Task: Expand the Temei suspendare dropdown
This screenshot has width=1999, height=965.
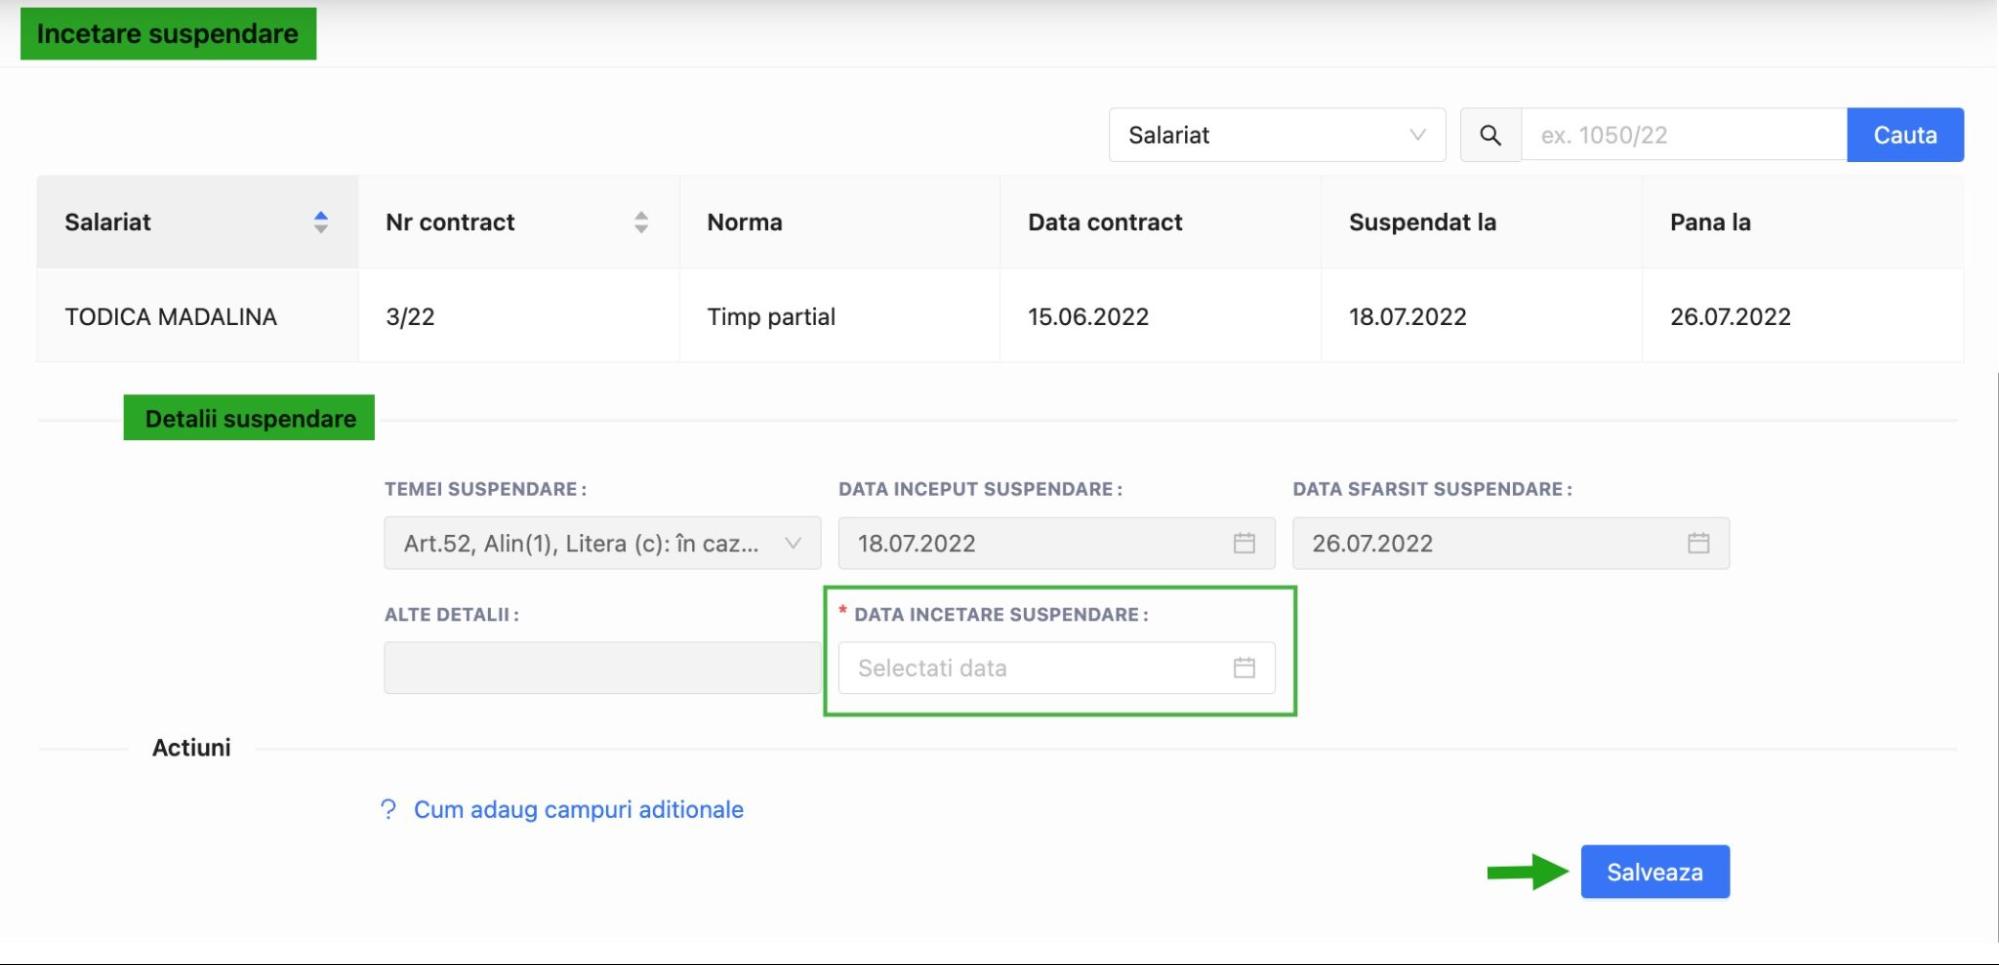Action: pyautogui.click(x=602, y=543)
